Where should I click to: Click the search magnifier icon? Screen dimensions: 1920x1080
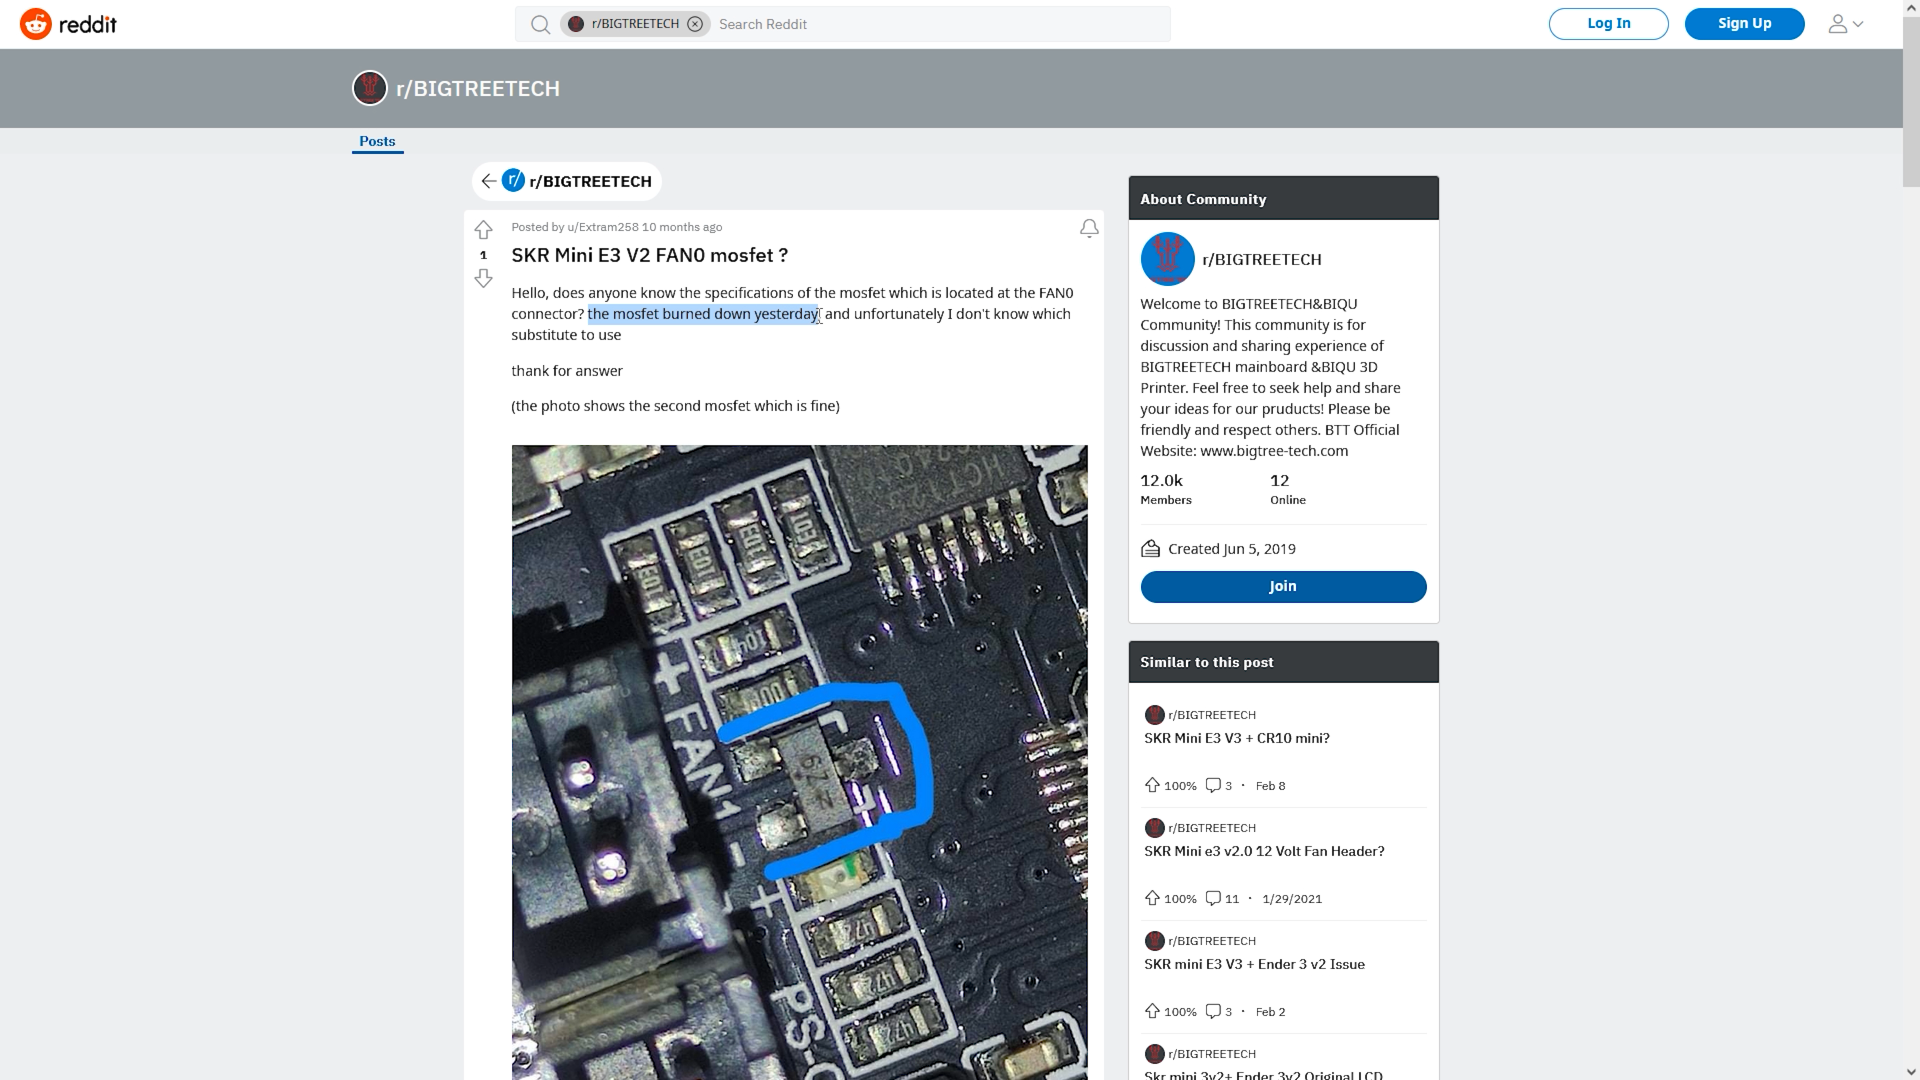(540, 24)
